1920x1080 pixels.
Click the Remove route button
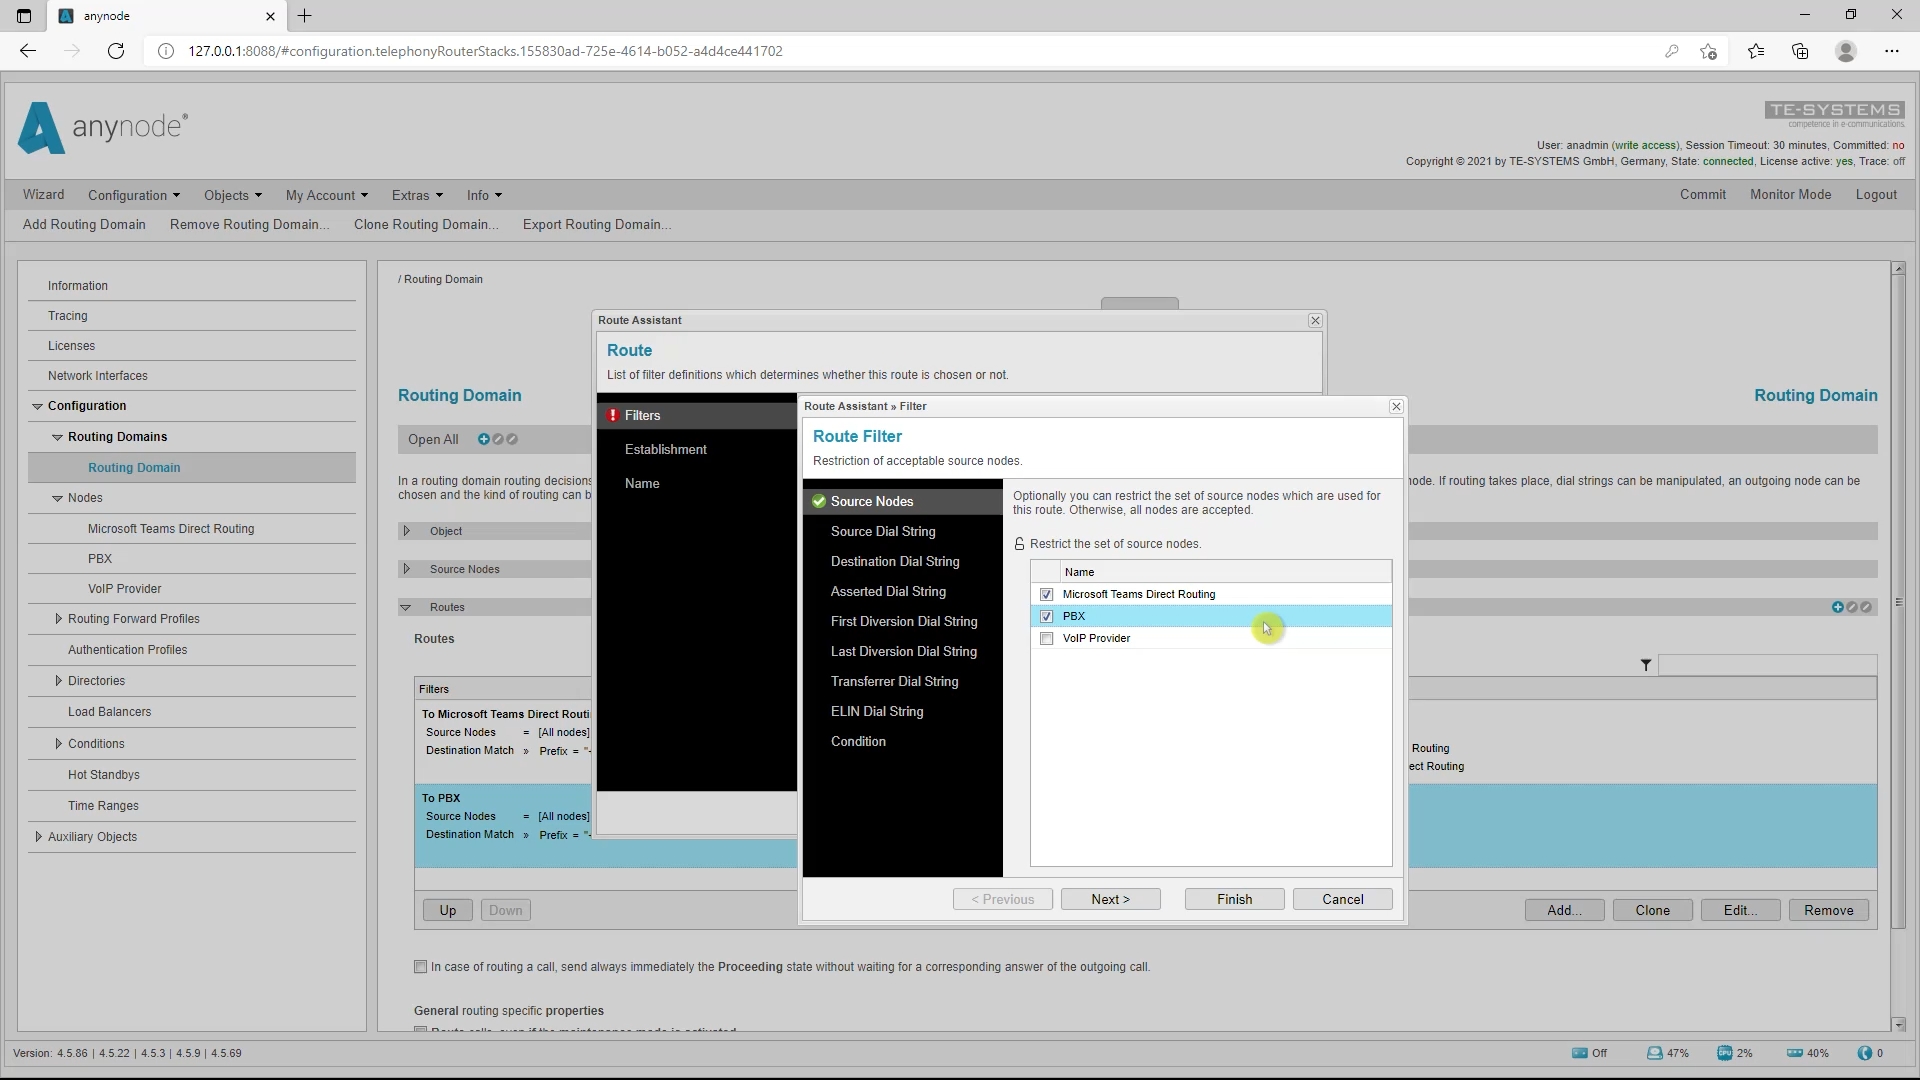(1828, 910)
